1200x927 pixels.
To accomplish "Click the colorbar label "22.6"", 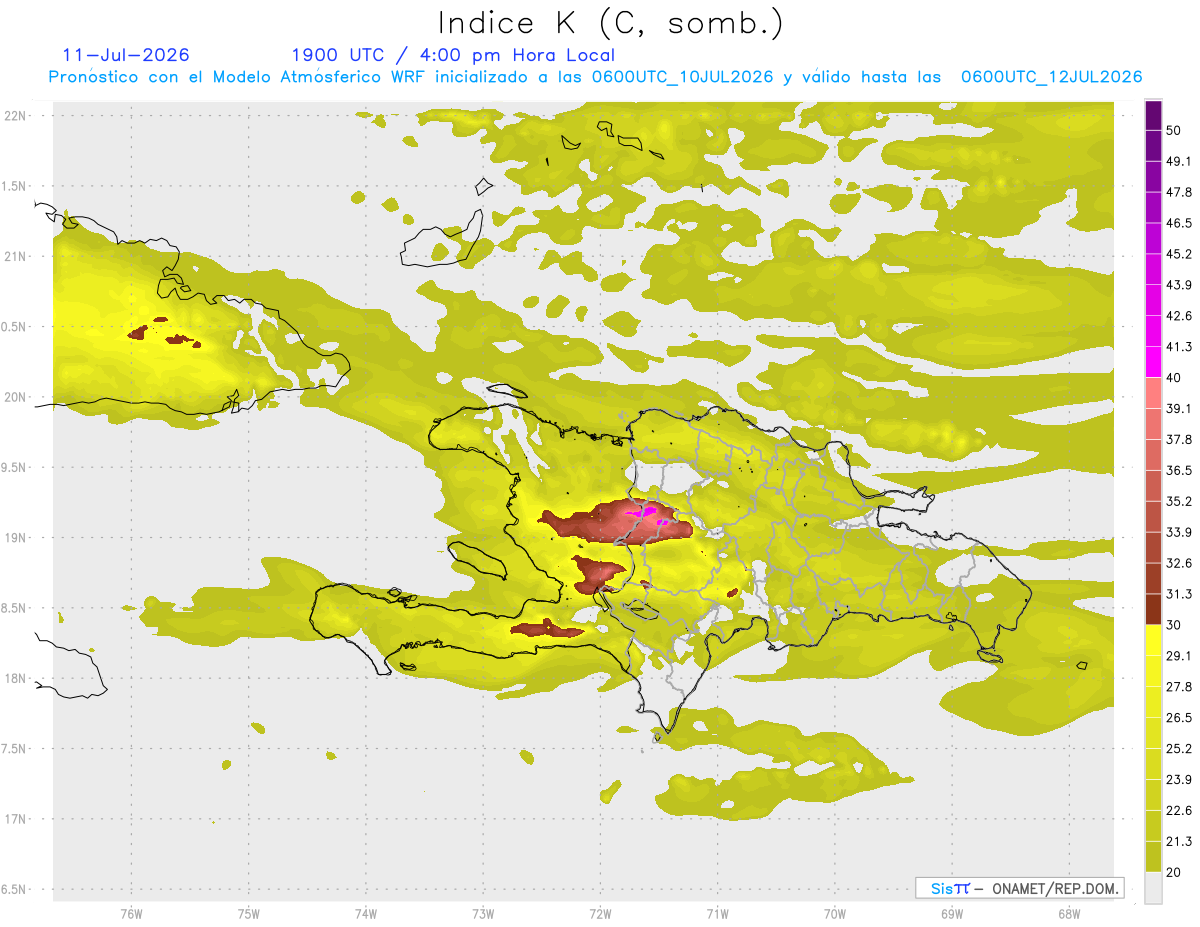I will click(1179, 810).
